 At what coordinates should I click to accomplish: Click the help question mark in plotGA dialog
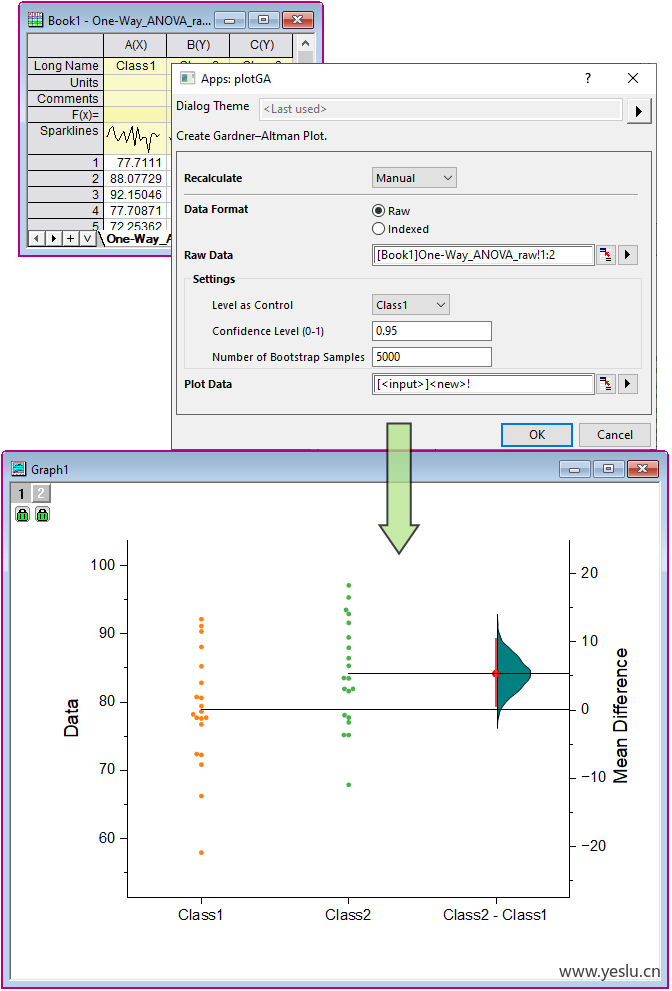click(x=588, y=78)
